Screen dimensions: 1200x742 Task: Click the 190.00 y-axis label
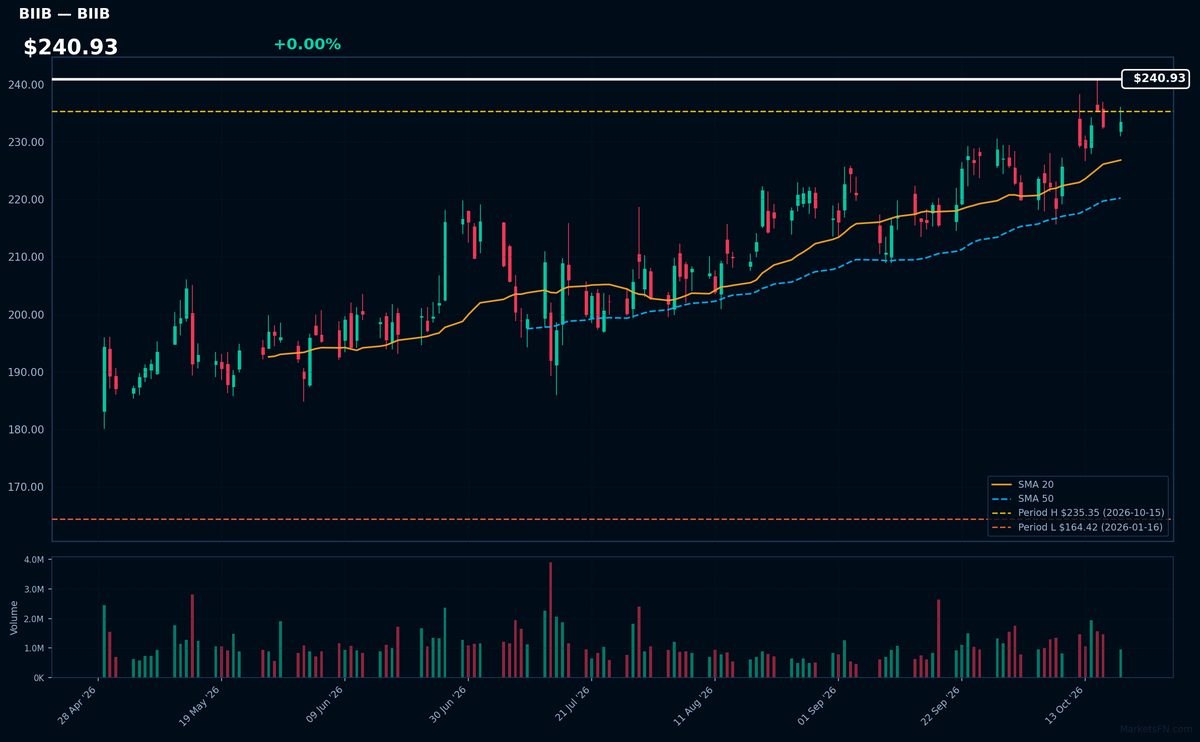point(27,372)
